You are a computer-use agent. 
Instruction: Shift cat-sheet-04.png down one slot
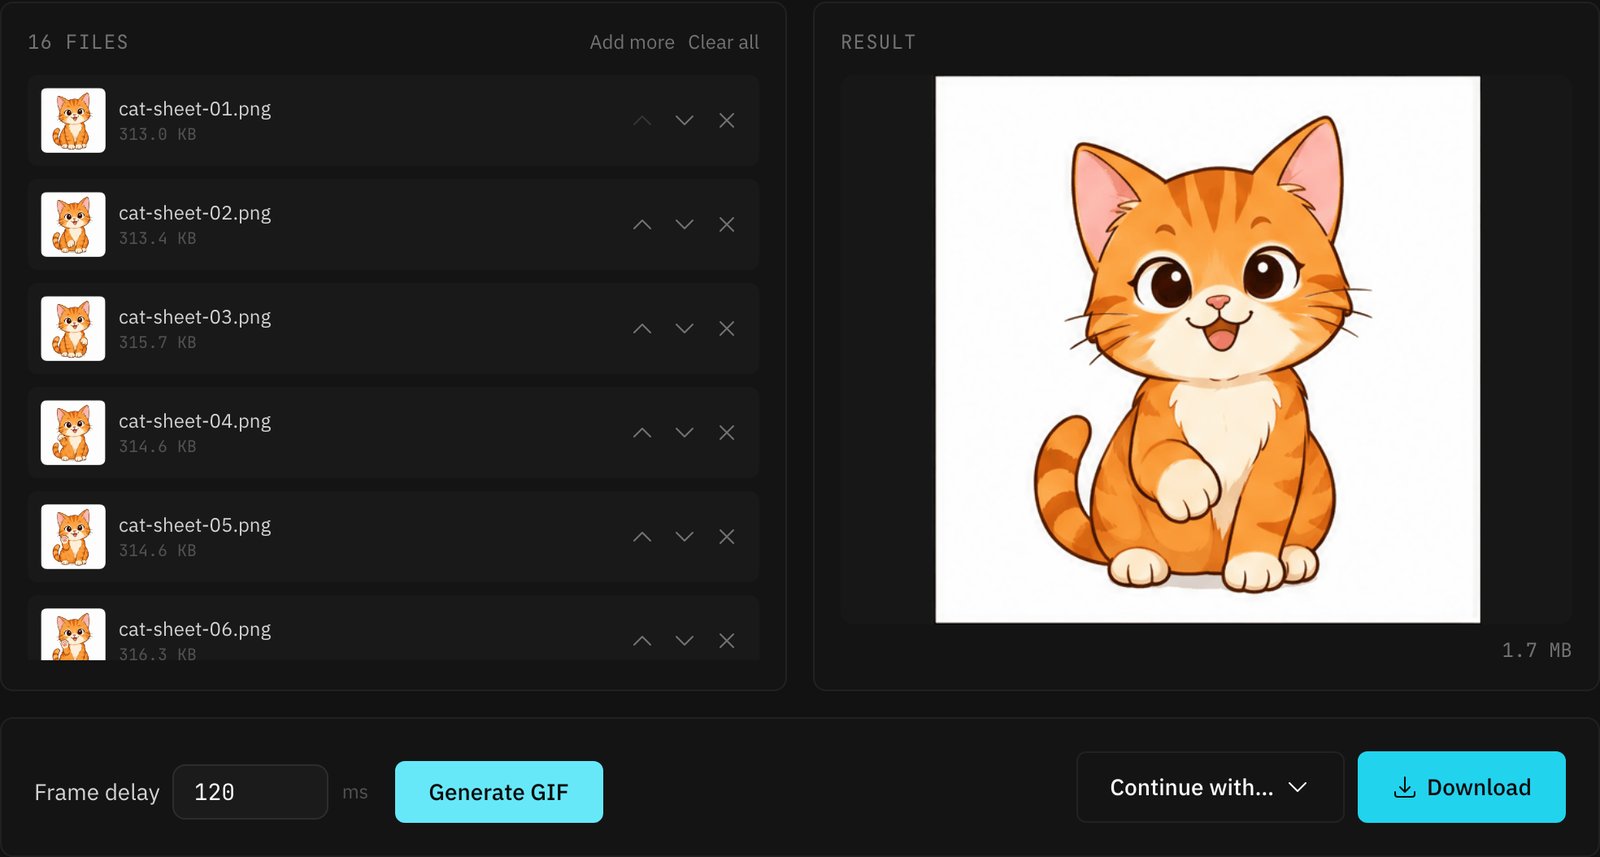pyautogui.click(x=684, y=432)
